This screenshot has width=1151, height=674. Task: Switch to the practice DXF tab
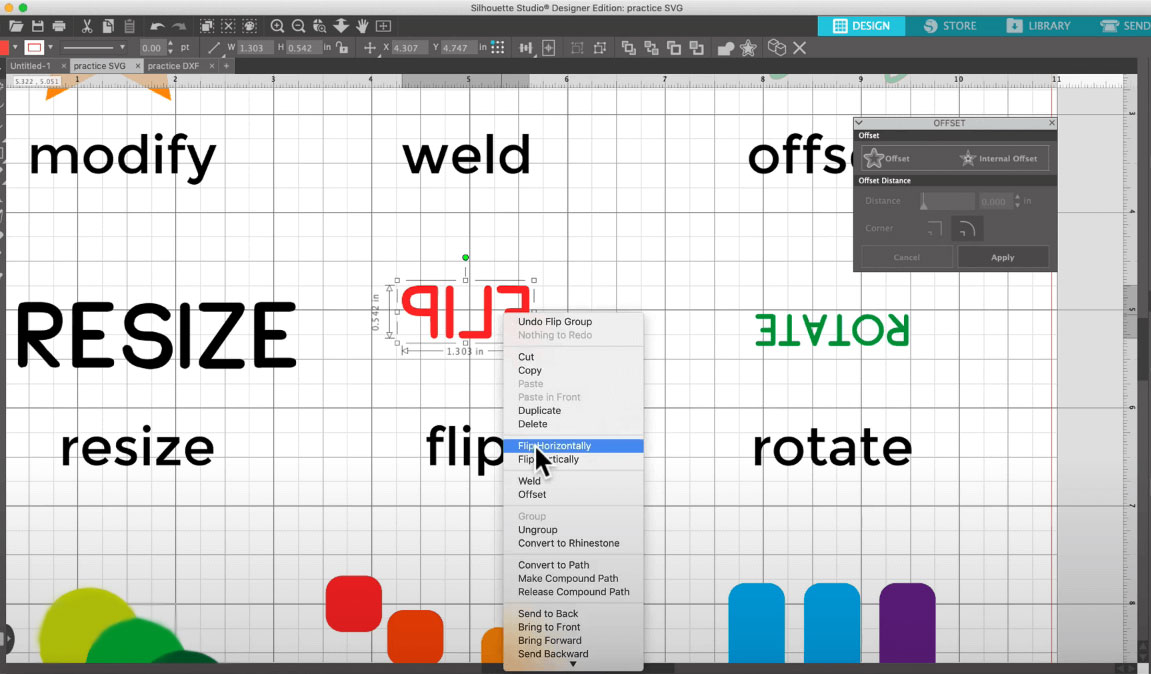175,66
